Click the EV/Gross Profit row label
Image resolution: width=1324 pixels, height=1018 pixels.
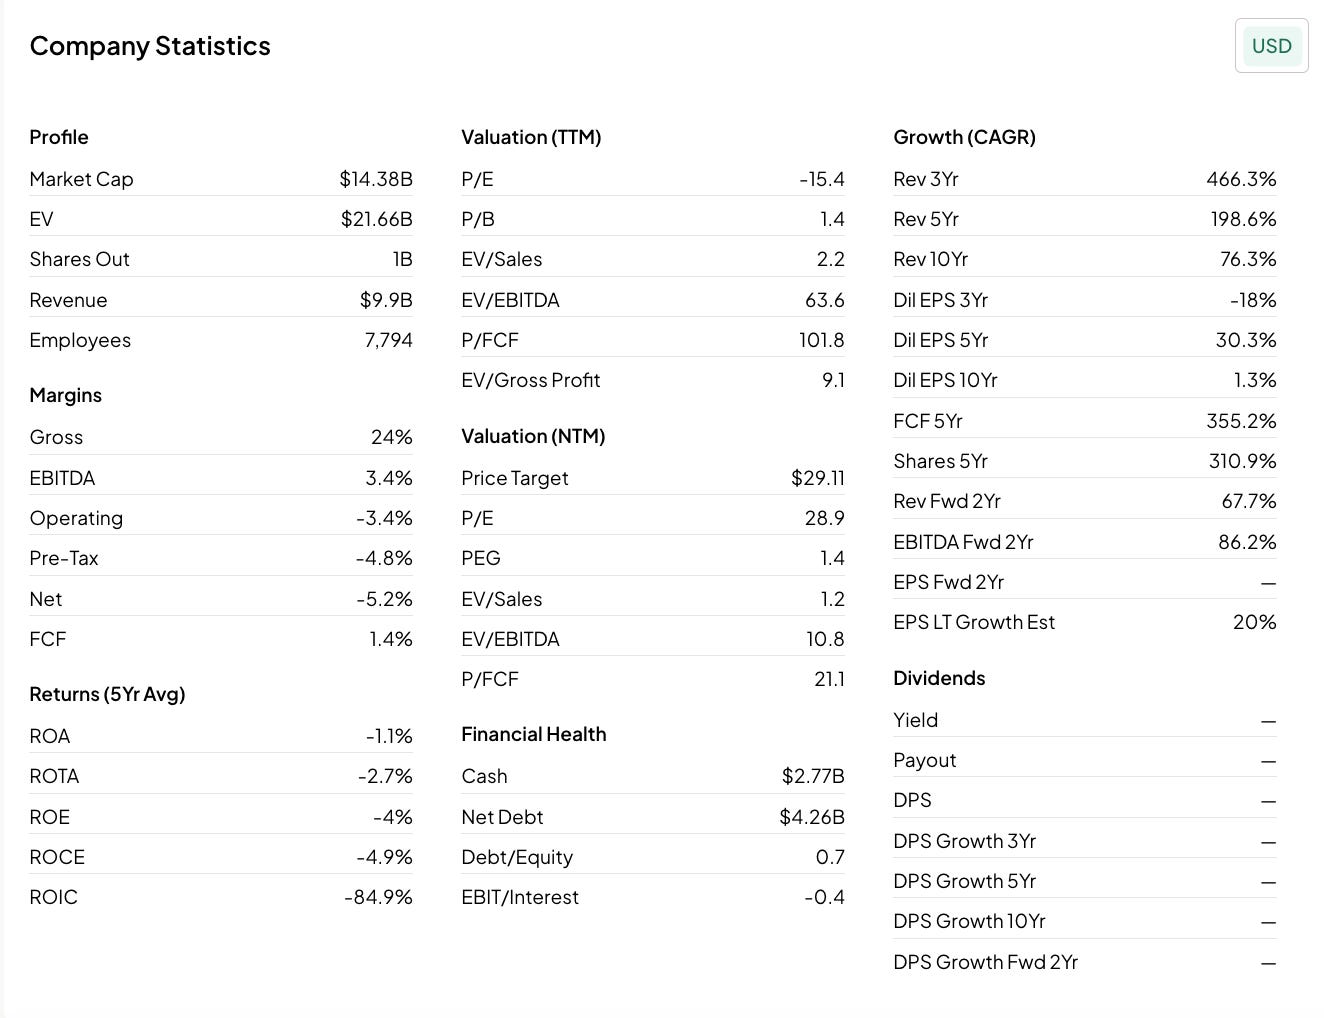tap(531, 380)
